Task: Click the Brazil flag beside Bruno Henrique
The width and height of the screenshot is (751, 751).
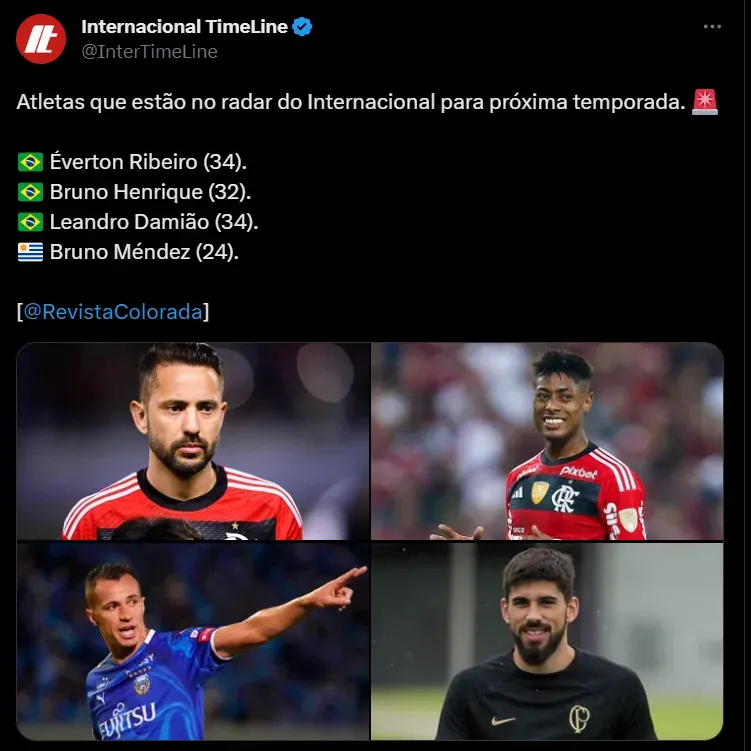Action: click(31, 192)
